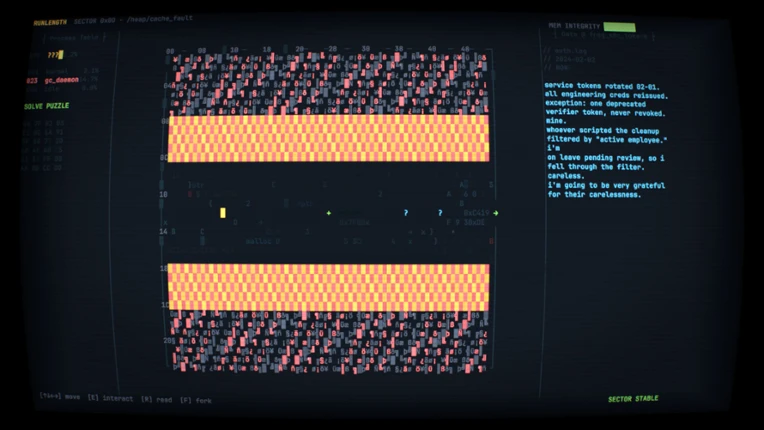Click the '[R] read' hint

(156, 399)
